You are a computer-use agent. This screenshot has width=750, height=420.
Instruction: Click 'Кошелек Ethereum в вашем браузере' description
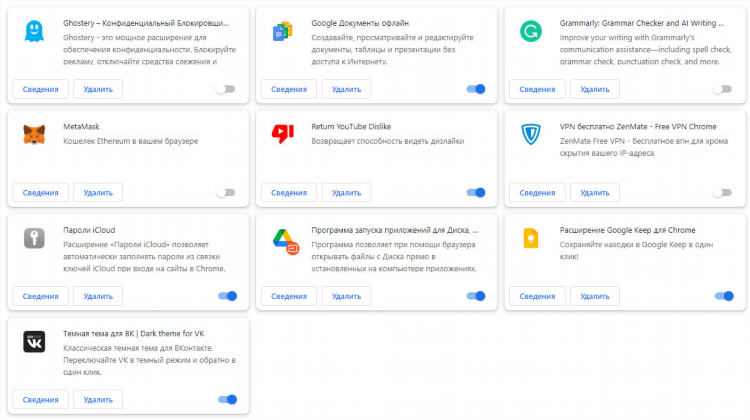coord(131,141)
